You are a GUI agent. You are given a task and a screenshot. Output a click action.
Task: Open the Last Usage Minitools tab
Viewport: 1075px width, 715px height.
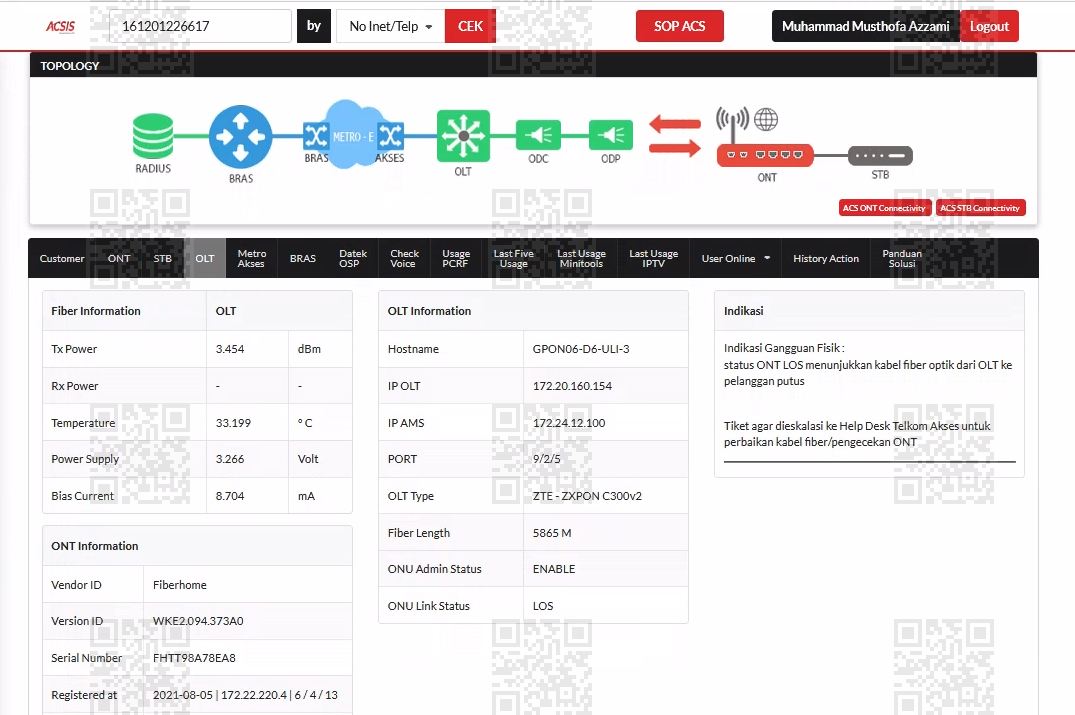pyautogui.click(x=581, y=258)
